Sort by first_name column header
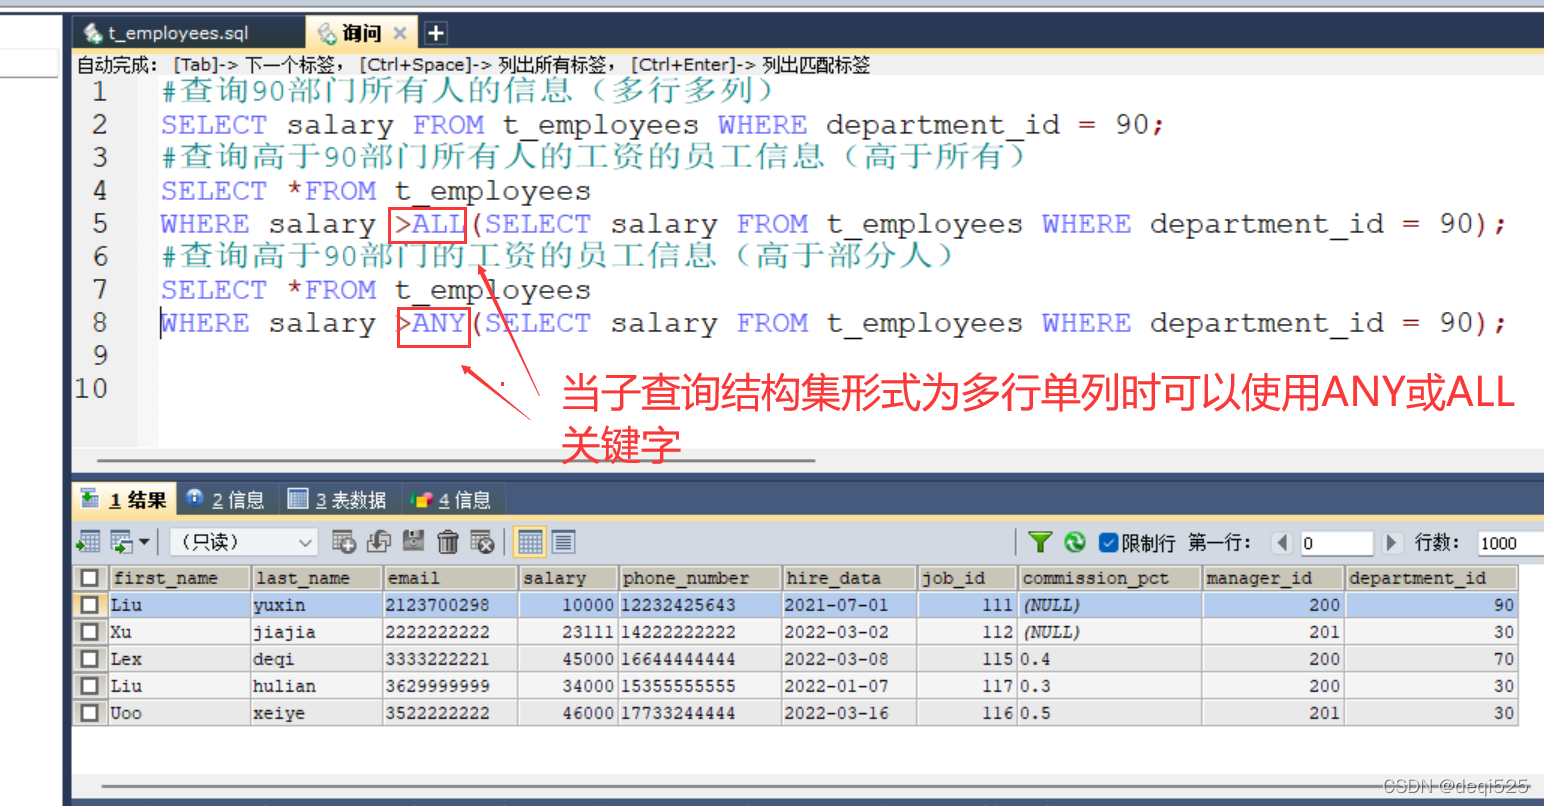This screenshot has height=806, width=1544. (179, 578)
